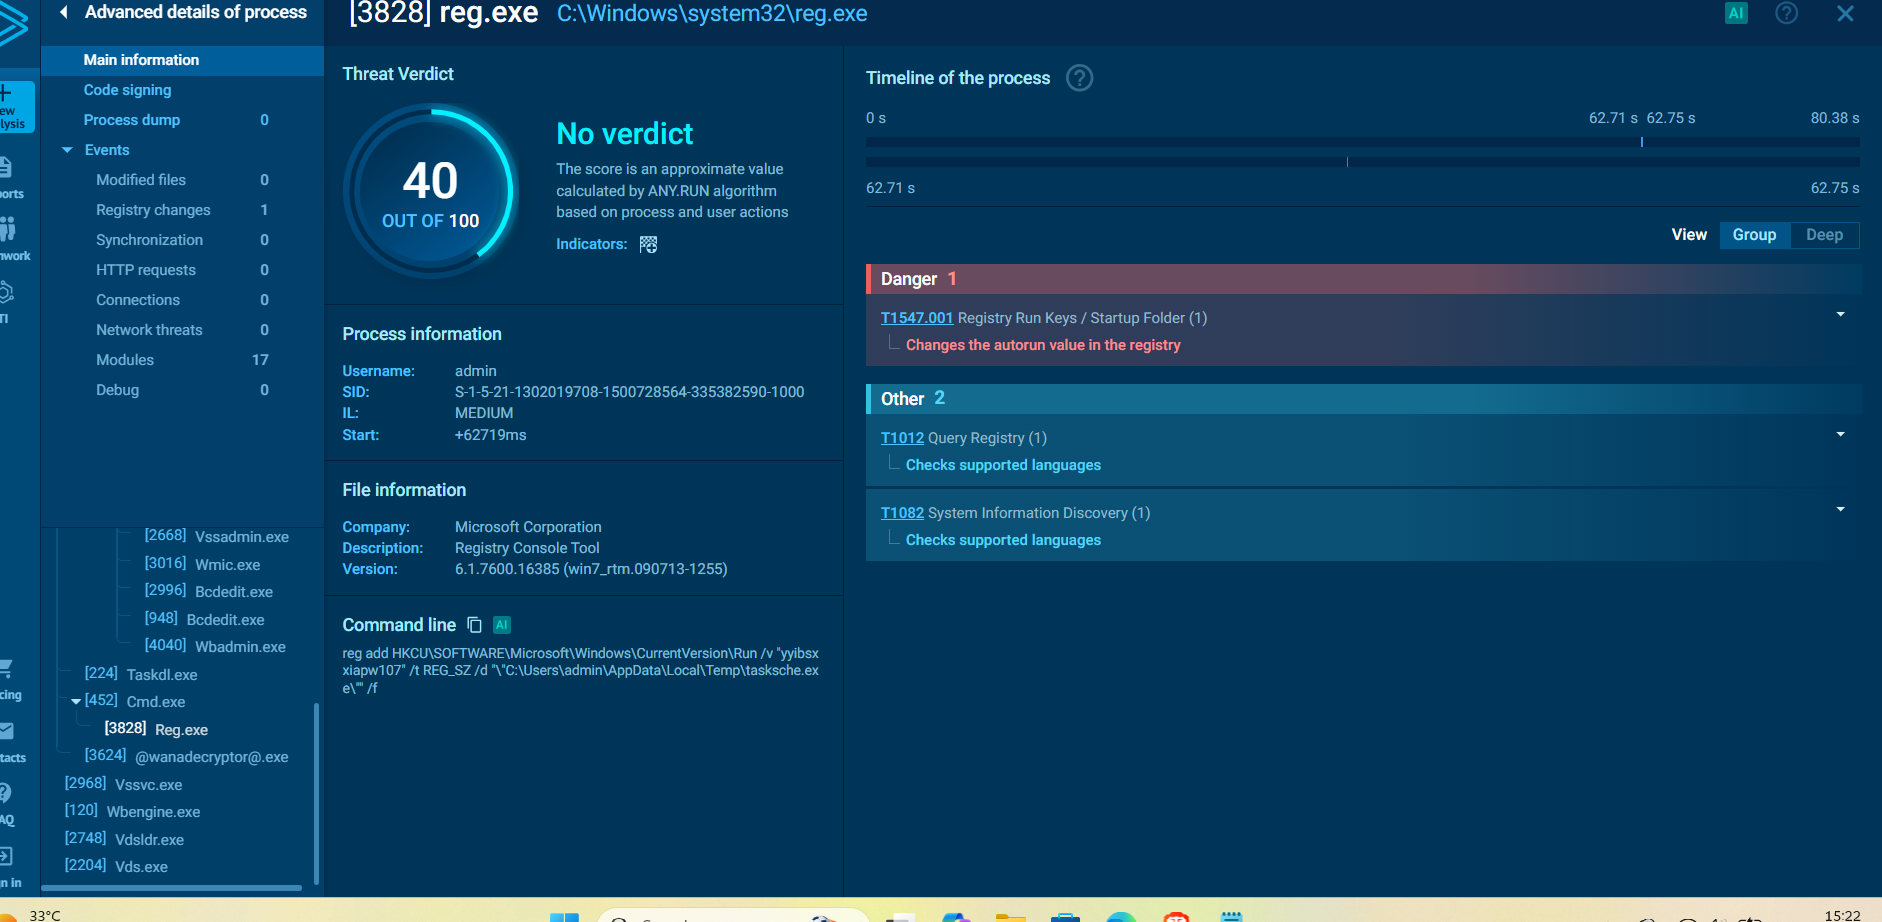Screen dimensions: 1882x922
Task: Open the Contacts sidebar icon
Action: (12, 742)
